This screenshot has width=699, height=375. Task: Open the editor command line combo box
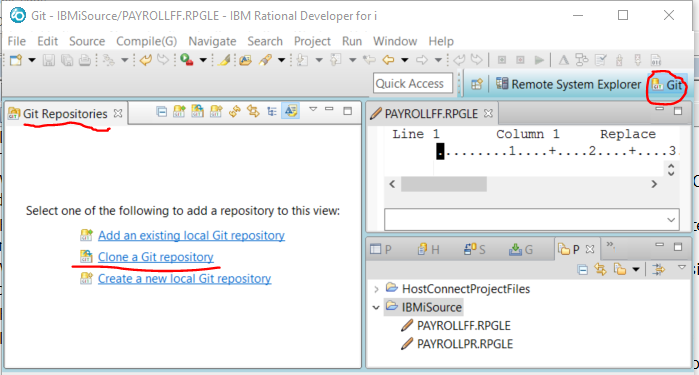click(x=532, y=219)
